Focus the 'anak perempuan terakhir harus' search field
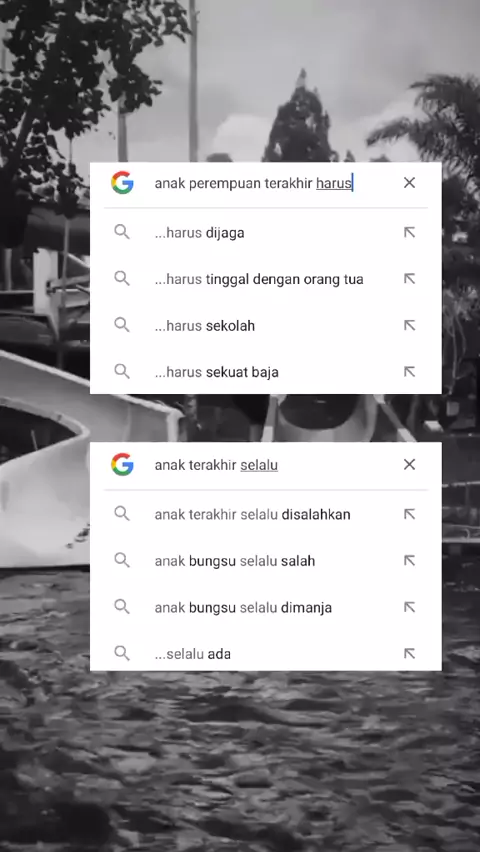480x852 pixels. [254, 183]
